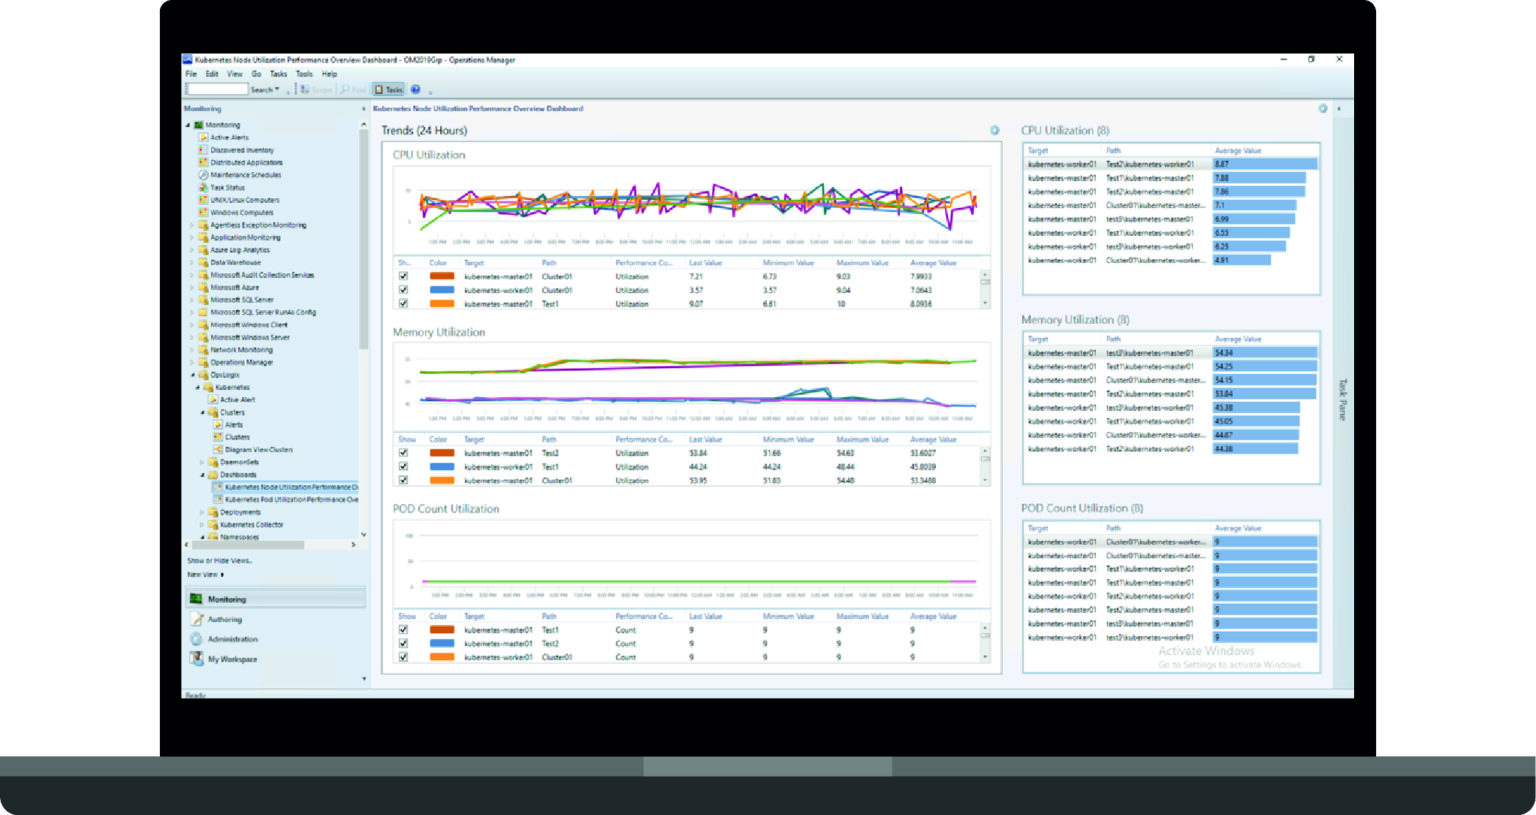Expand the DaemonSets tree node
Image resolution: width=1536 pixels, height=815 pixels.
(x=202, y=462)
